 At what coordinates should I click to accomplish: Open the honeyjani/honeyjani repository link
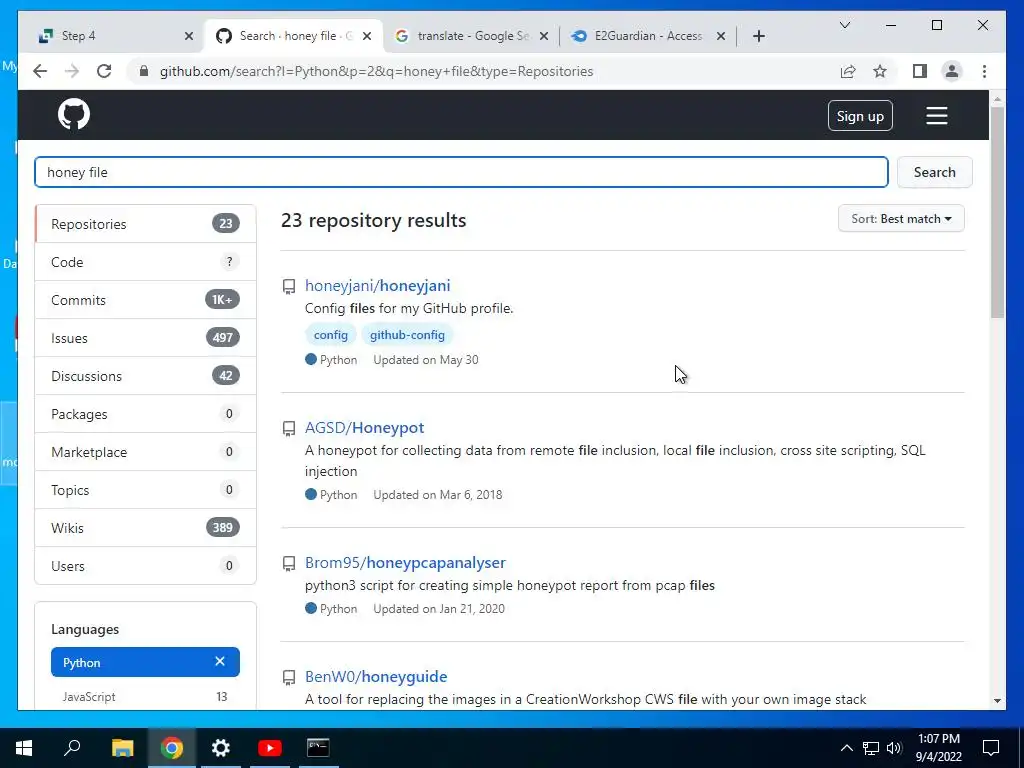pos(377,285)
